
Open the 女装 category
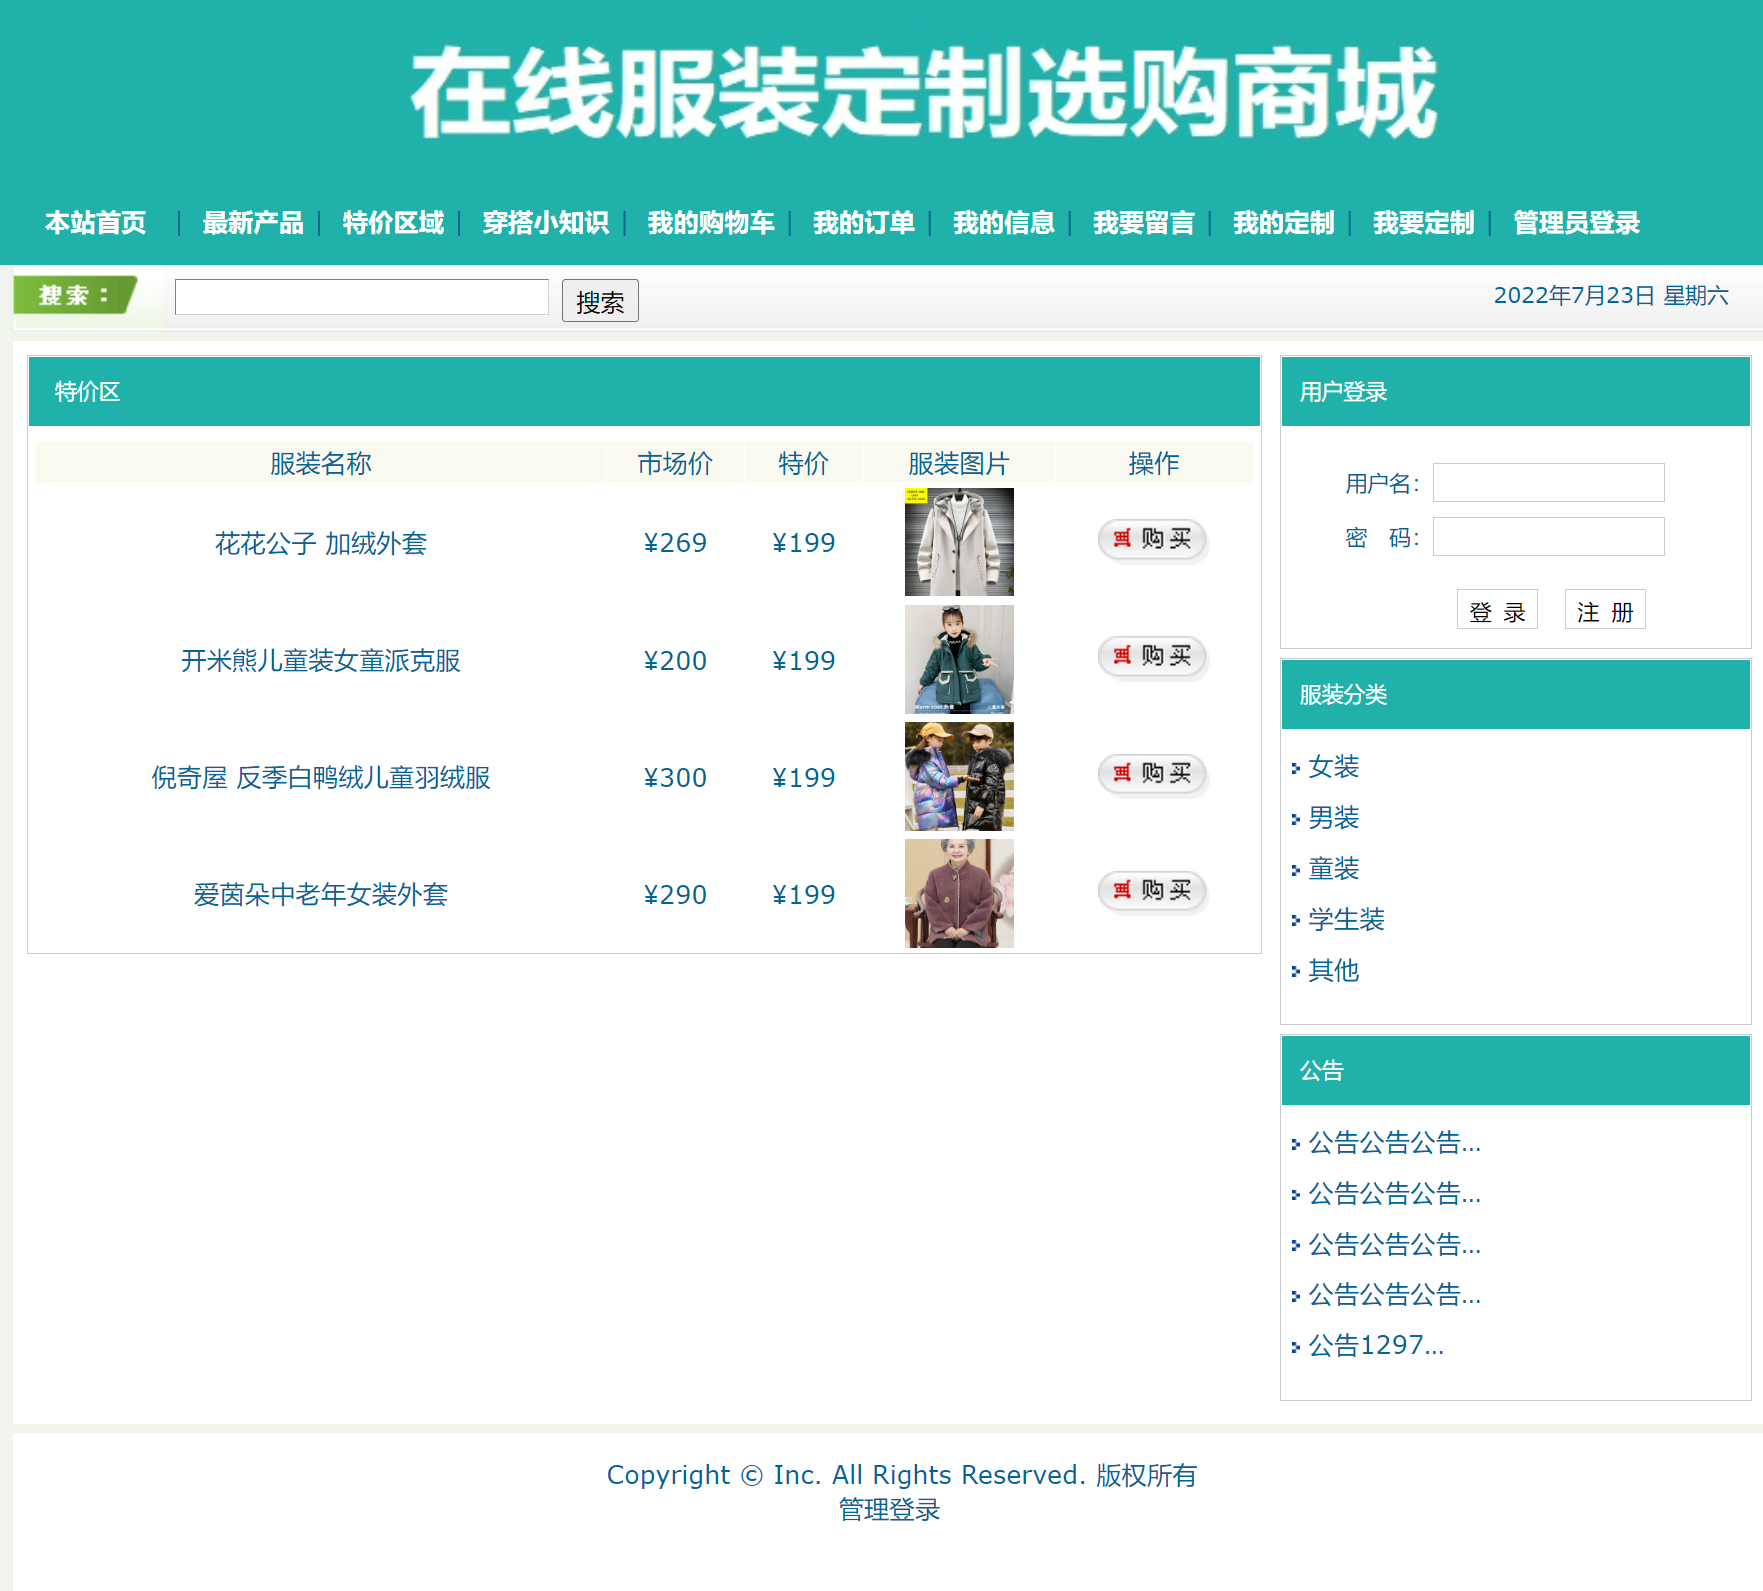[1334, 767]
